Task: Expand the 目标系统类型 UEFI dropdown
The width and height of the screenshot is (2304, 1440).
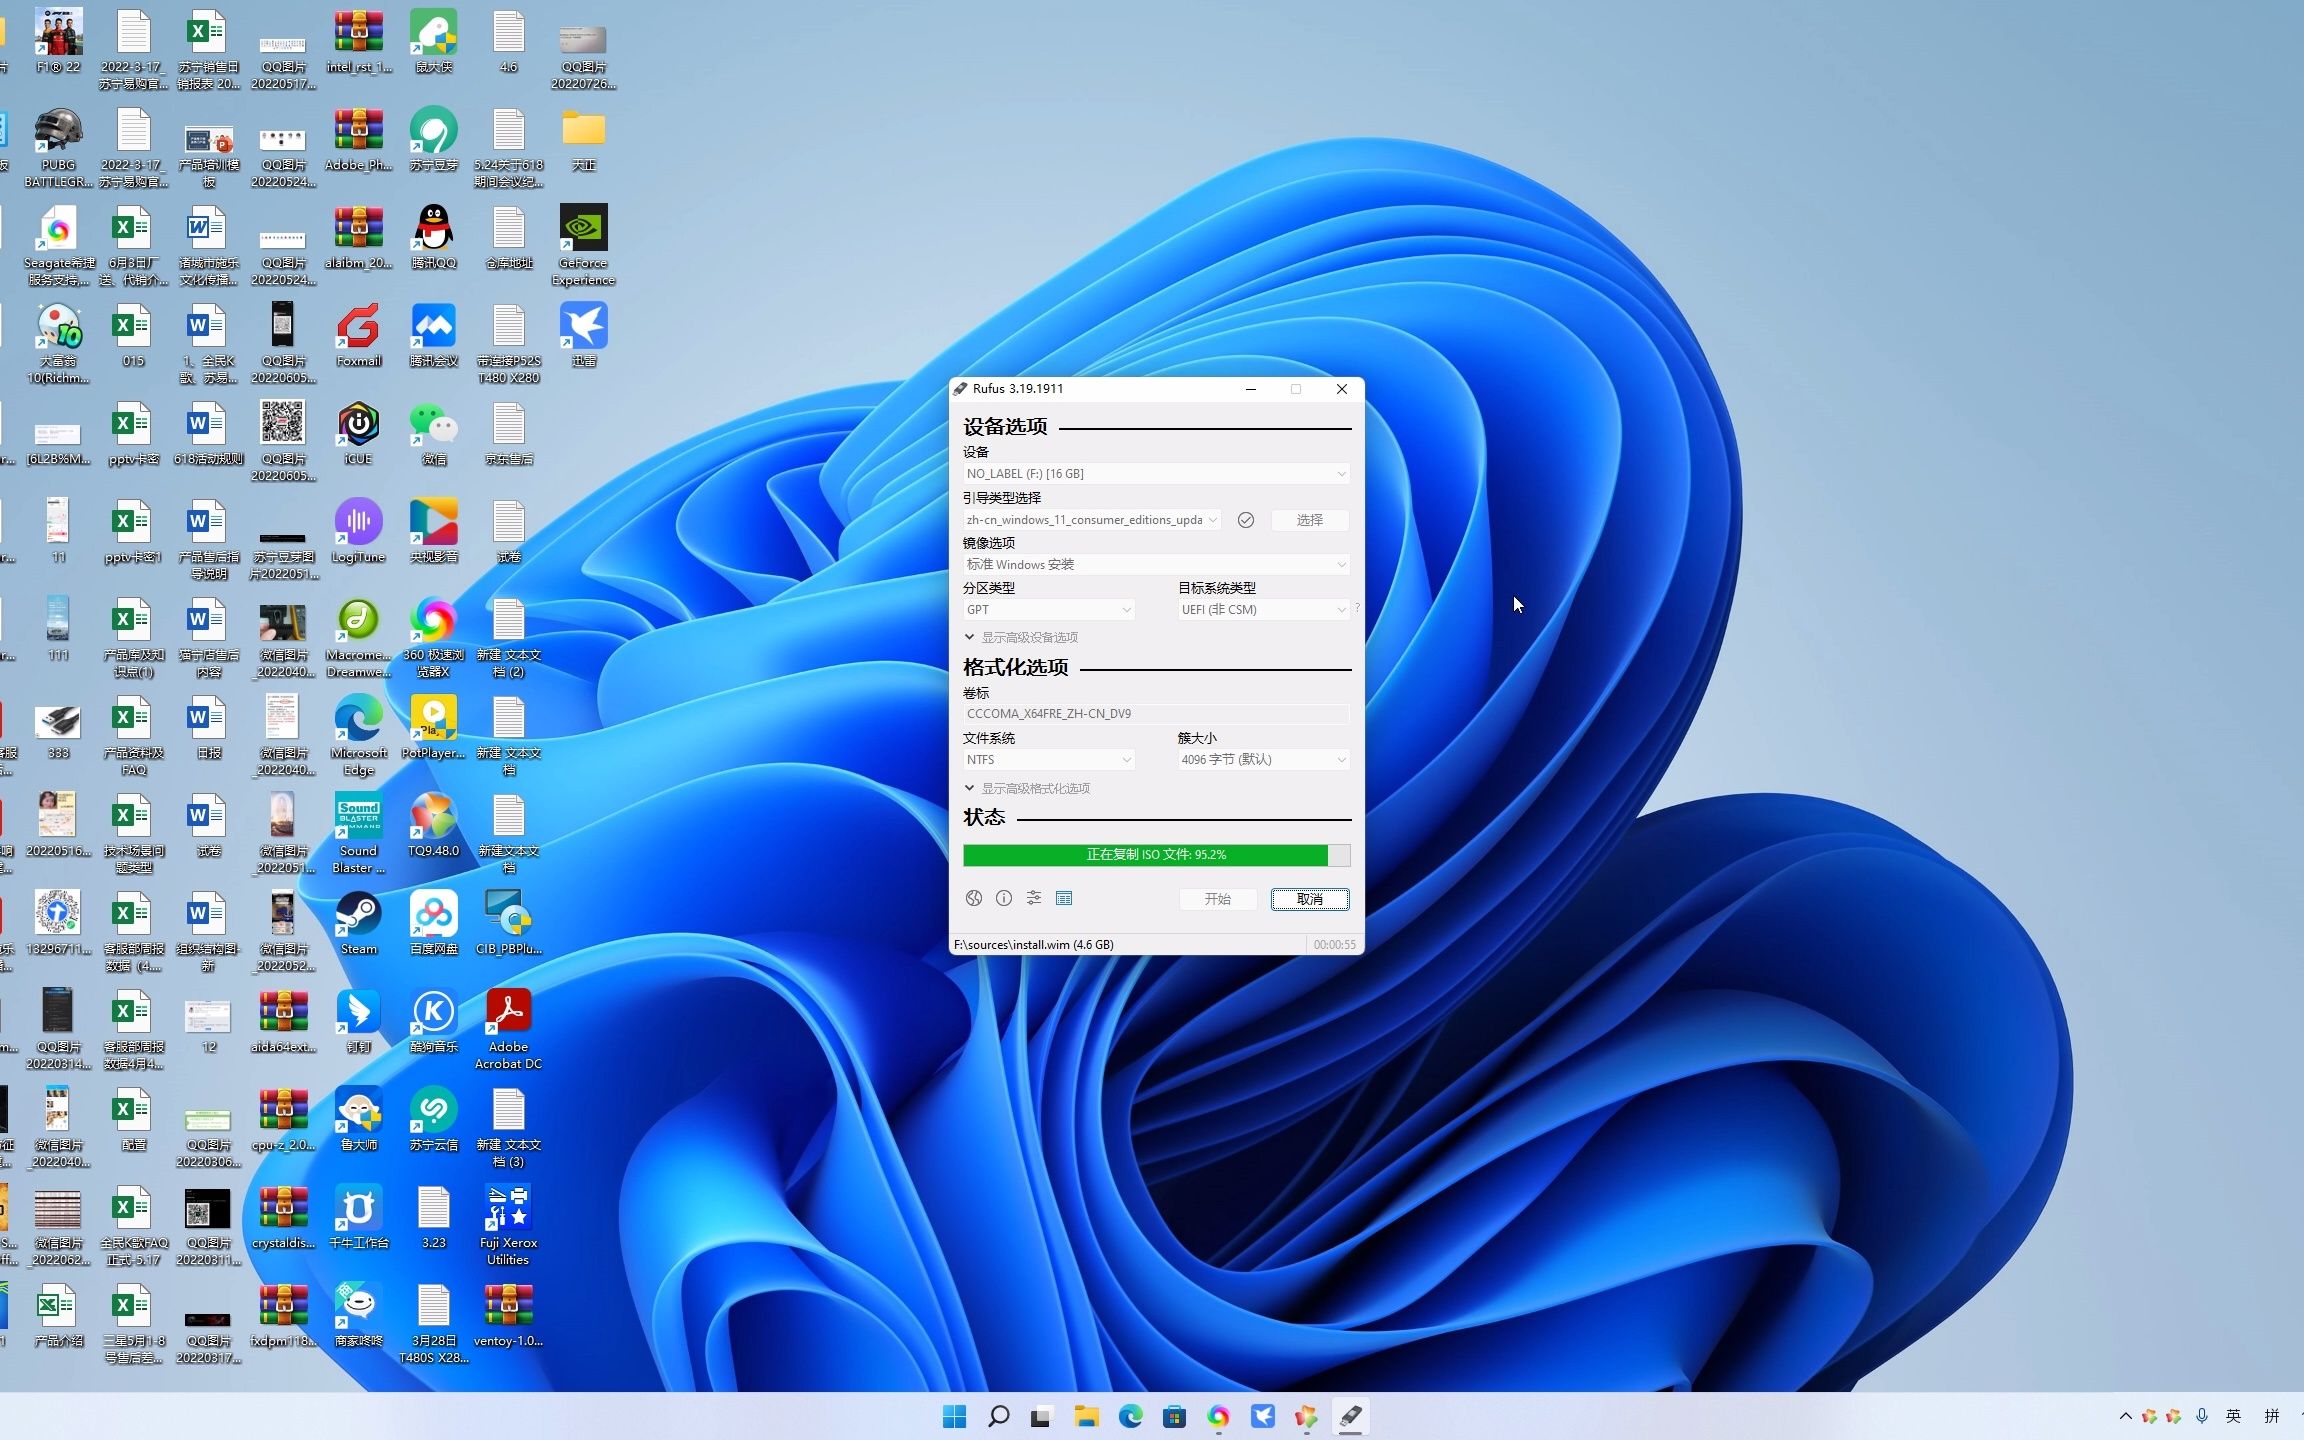Action: click(x=1339, y=609)
